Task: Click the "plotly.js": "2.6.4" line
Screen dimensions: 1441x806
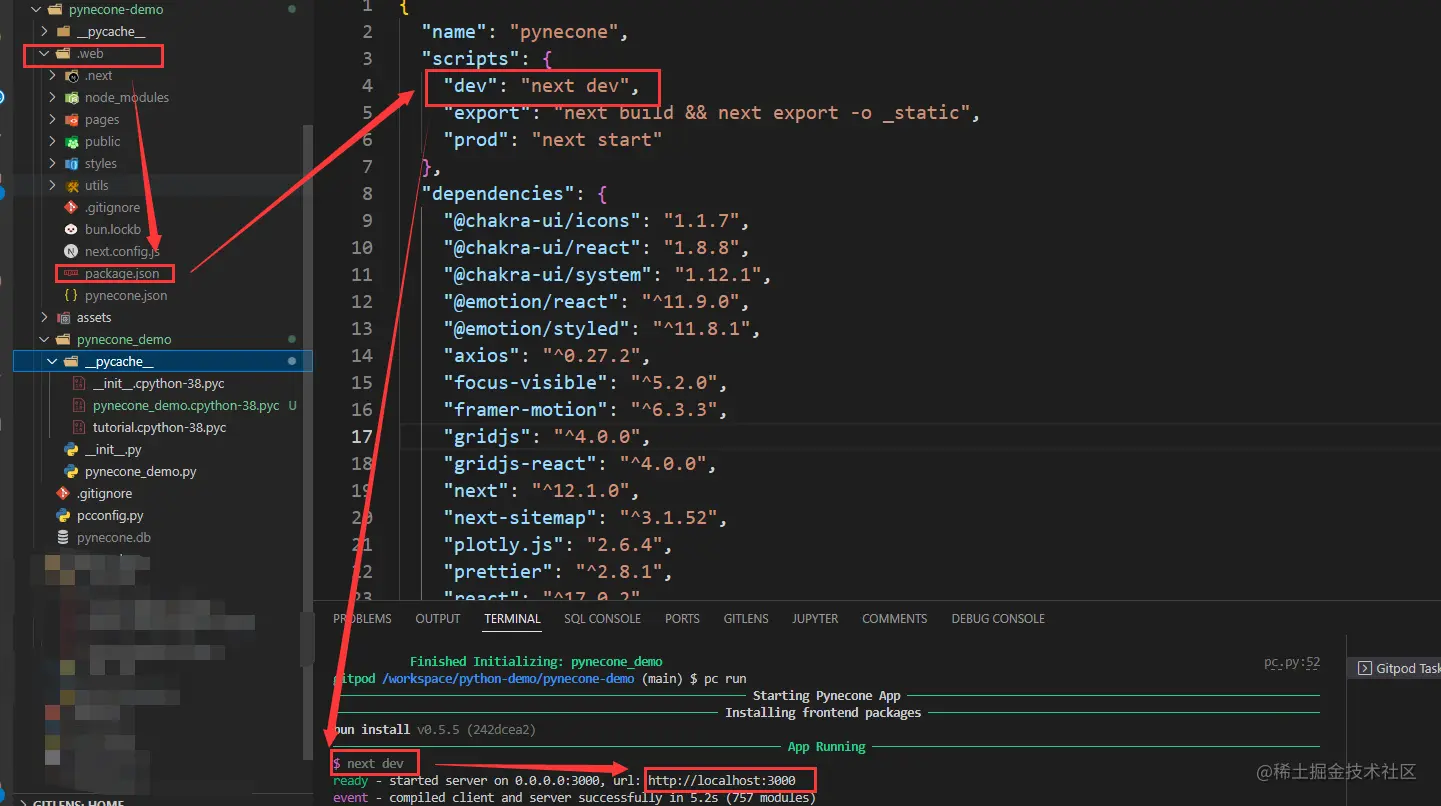Action: (x=558, y=545)
